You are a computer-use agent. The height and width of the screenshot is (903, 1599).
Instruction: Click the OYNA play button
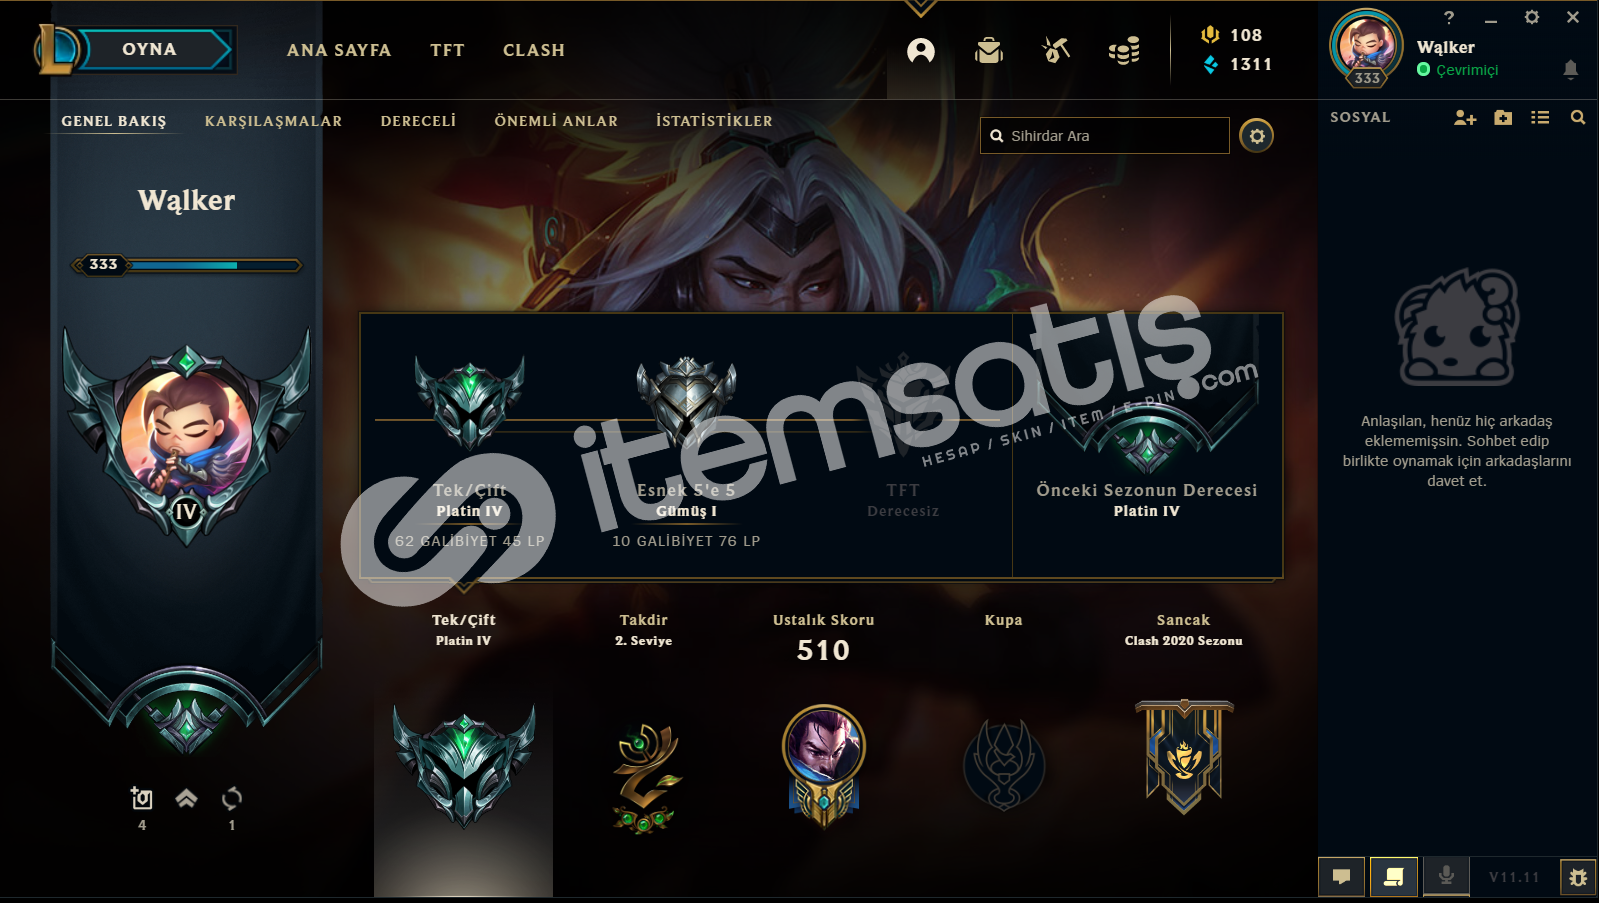(150, 49)
